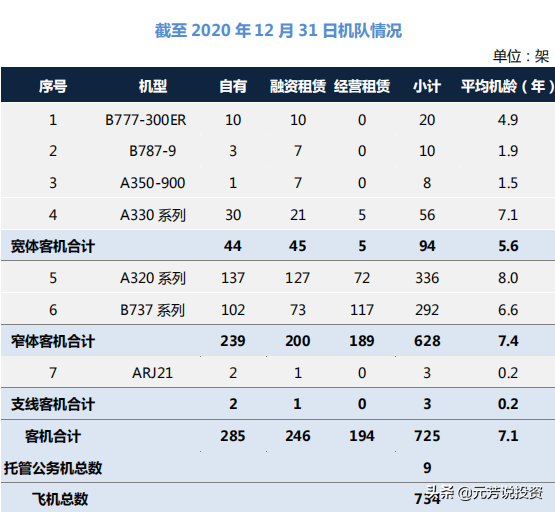Viewport: 555px width, 512px height.
Task: Click total aircraft count 734
Action: 427,499
